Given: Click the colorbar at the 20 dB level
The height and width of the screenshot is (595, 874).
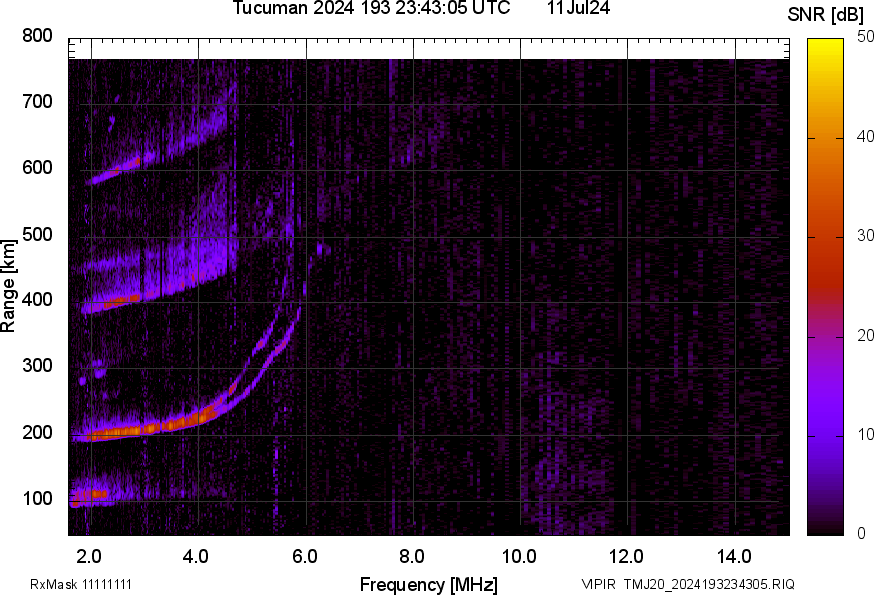Looking at the screenshot, I should tap(826, 336).
